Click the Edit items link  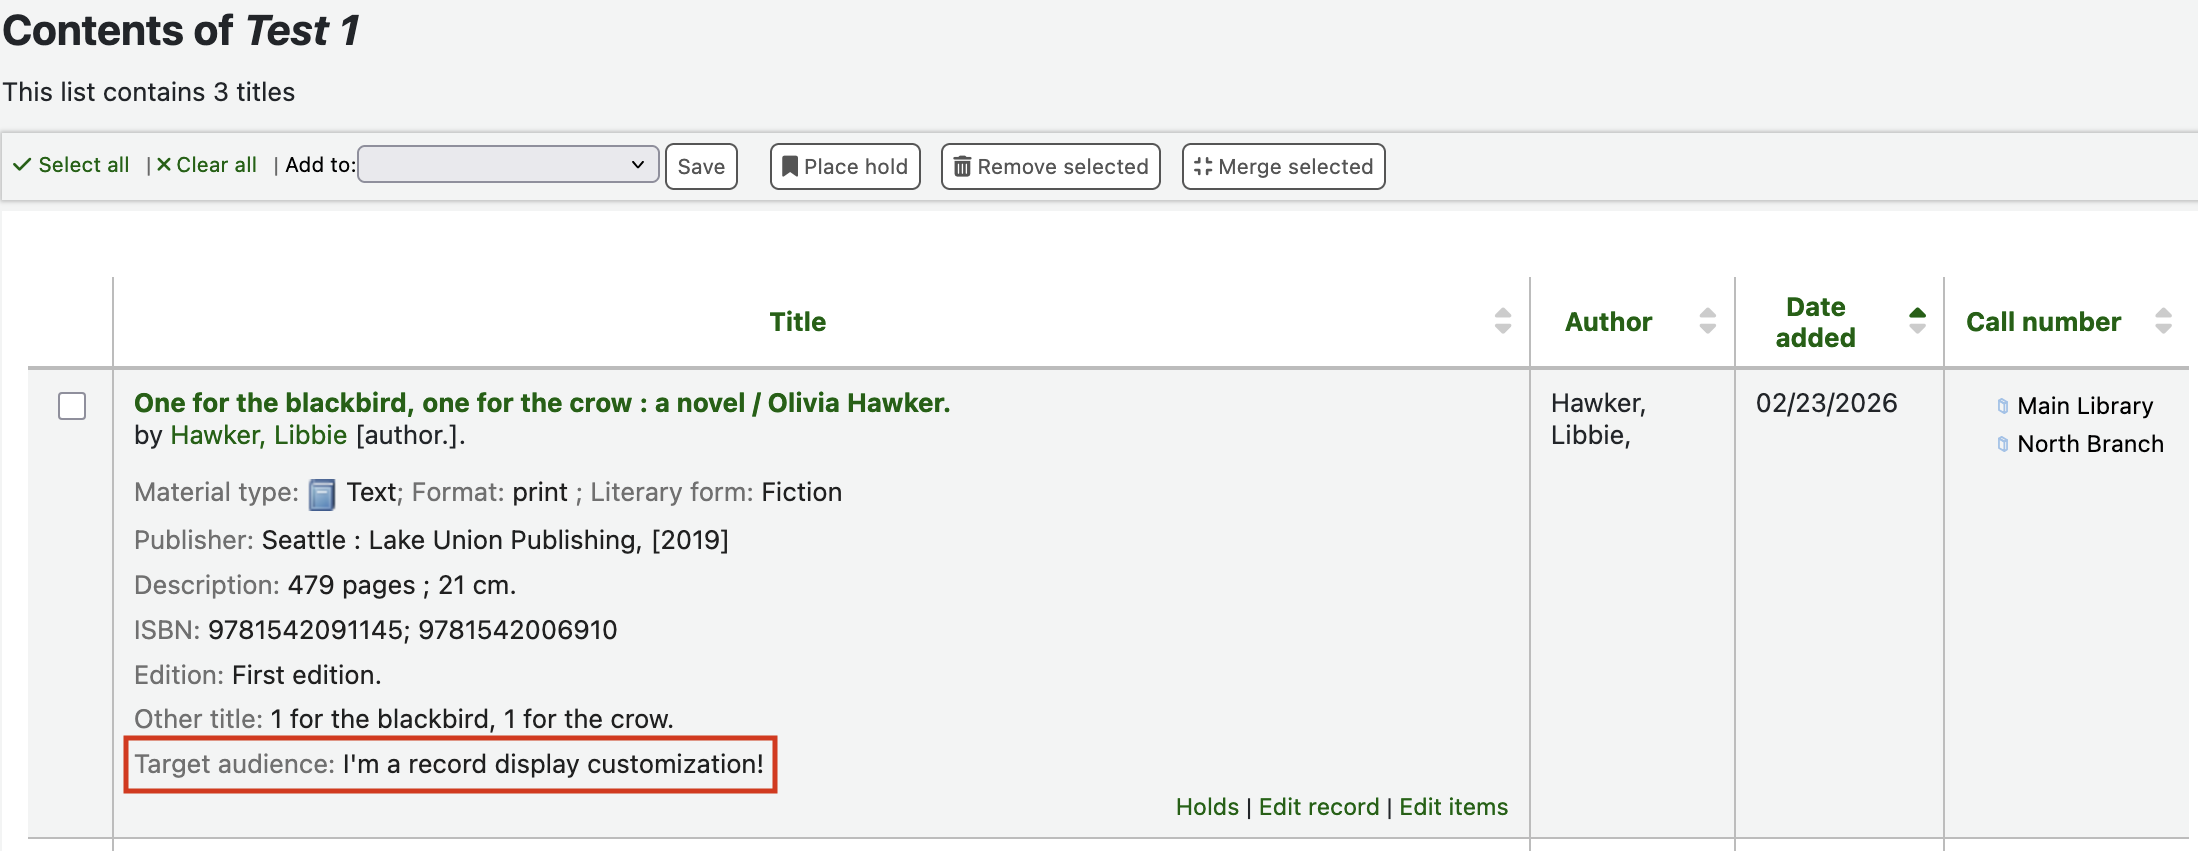point(1453,807)
